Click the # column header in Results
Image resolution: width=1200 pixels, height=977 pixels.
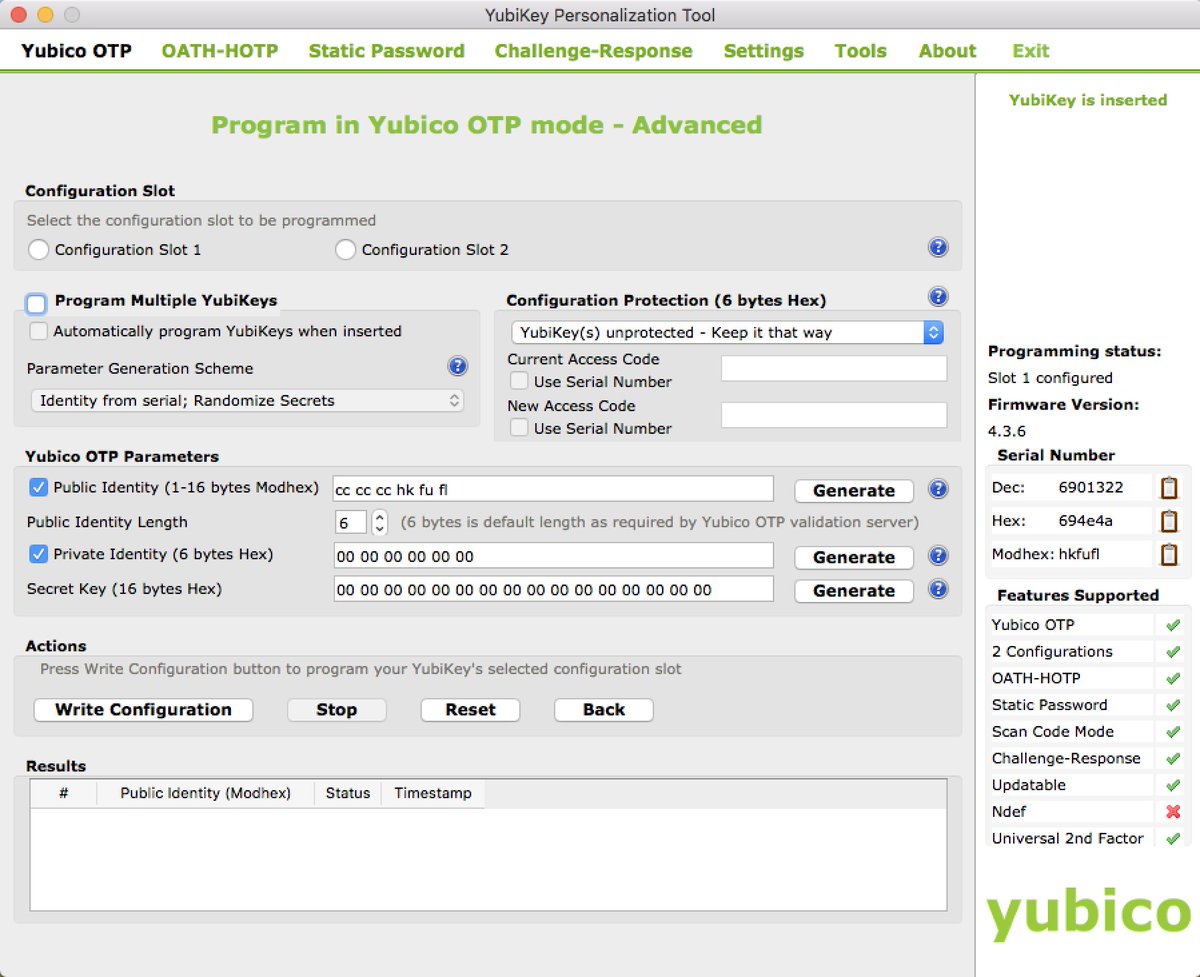63,793
